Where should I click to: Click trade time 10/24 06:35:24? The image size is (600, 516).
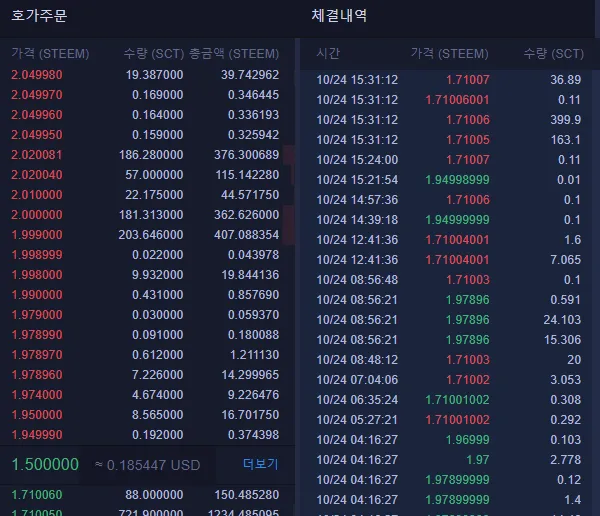click(357, 400)
